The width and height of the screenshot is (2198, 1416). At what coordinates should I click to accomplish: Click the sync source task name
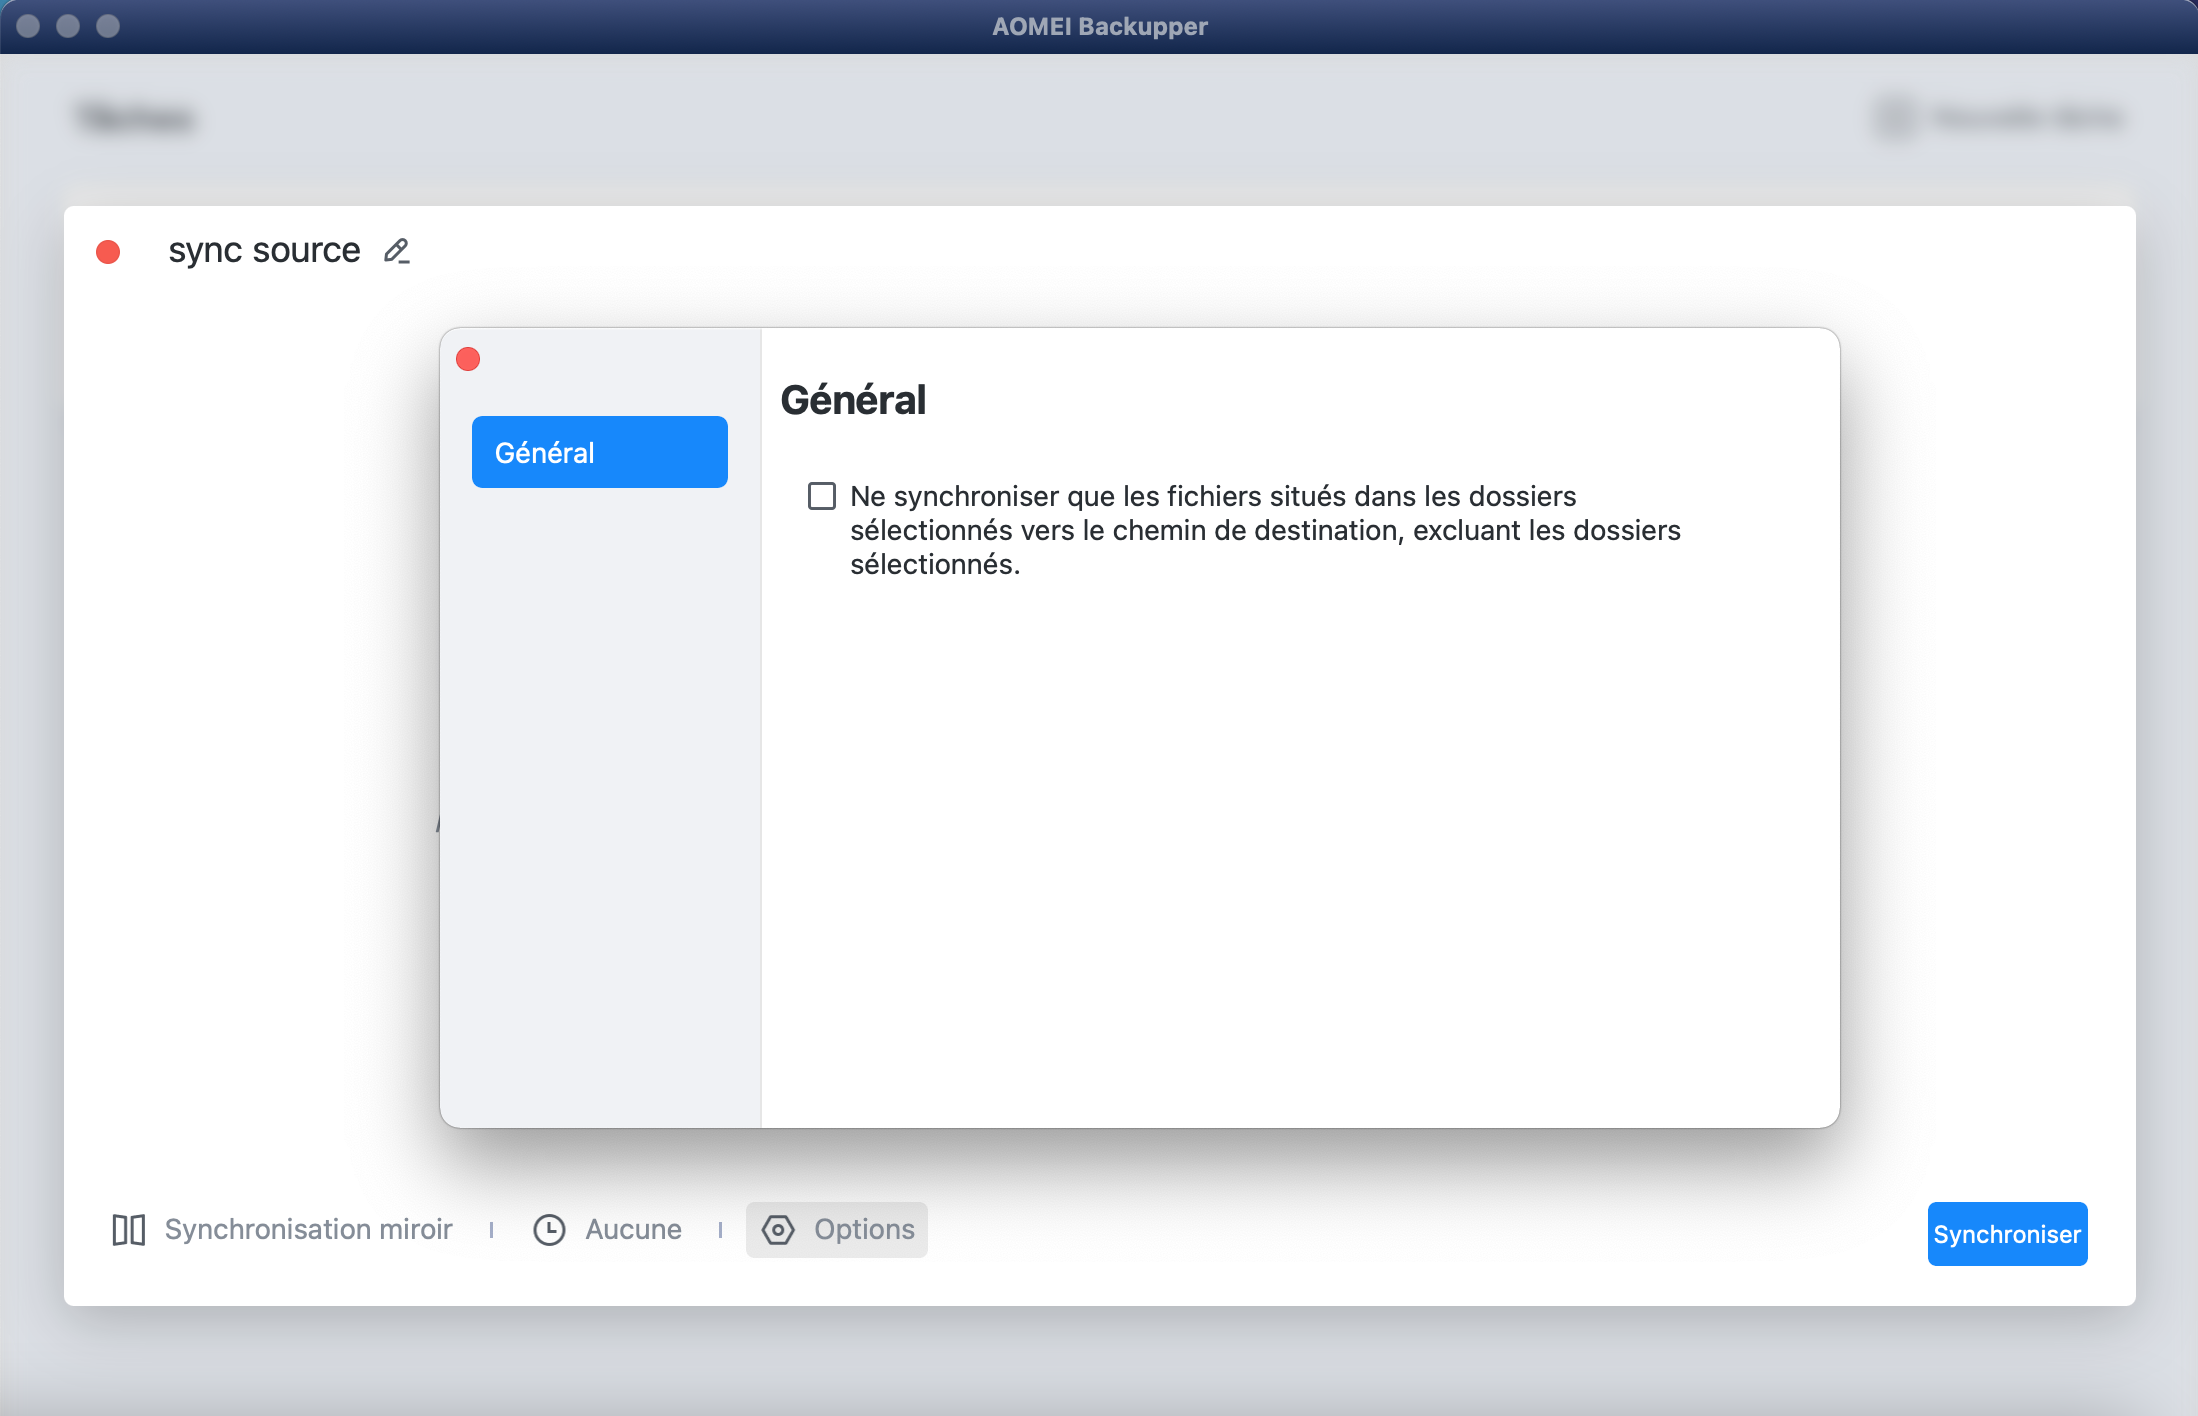(x=264, y=250)
